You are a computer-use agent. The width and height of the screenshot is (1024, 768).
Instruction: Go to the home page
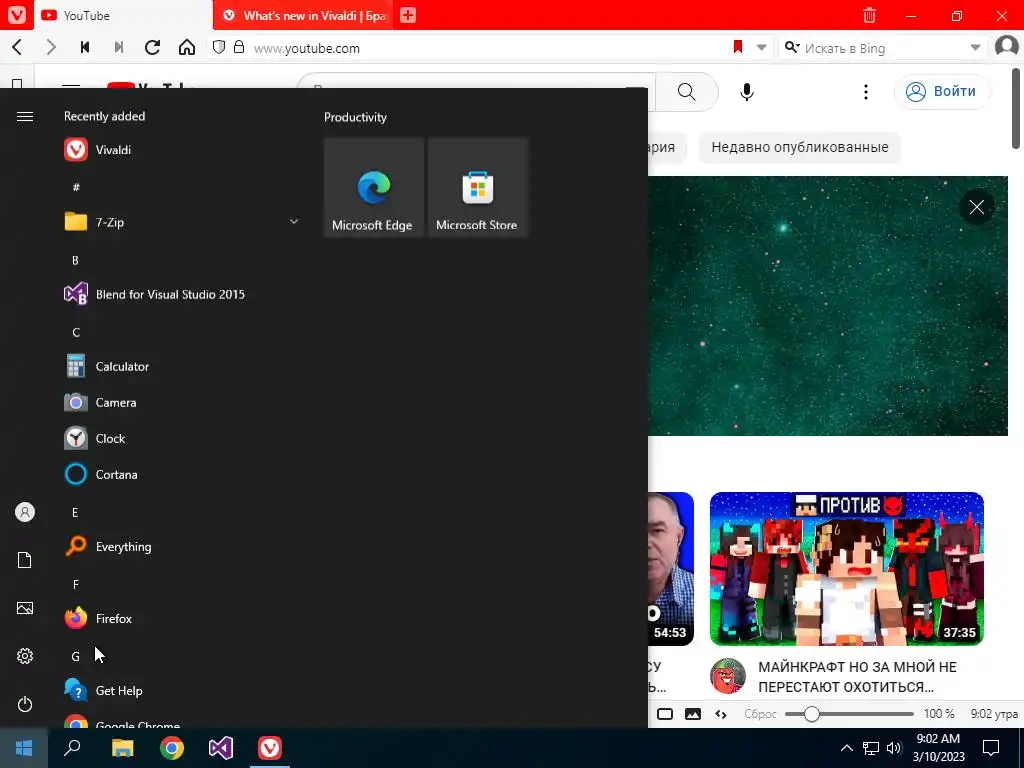click(x=187, y=47)
